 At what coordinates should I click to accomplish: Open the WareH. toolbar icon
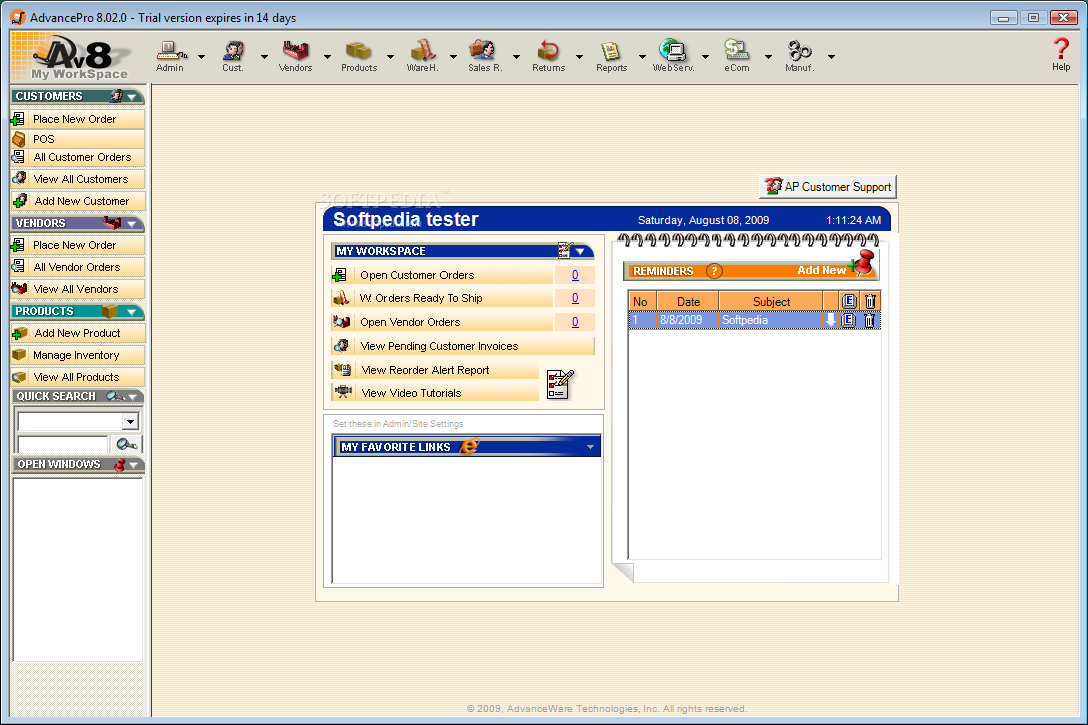(423, 56)
